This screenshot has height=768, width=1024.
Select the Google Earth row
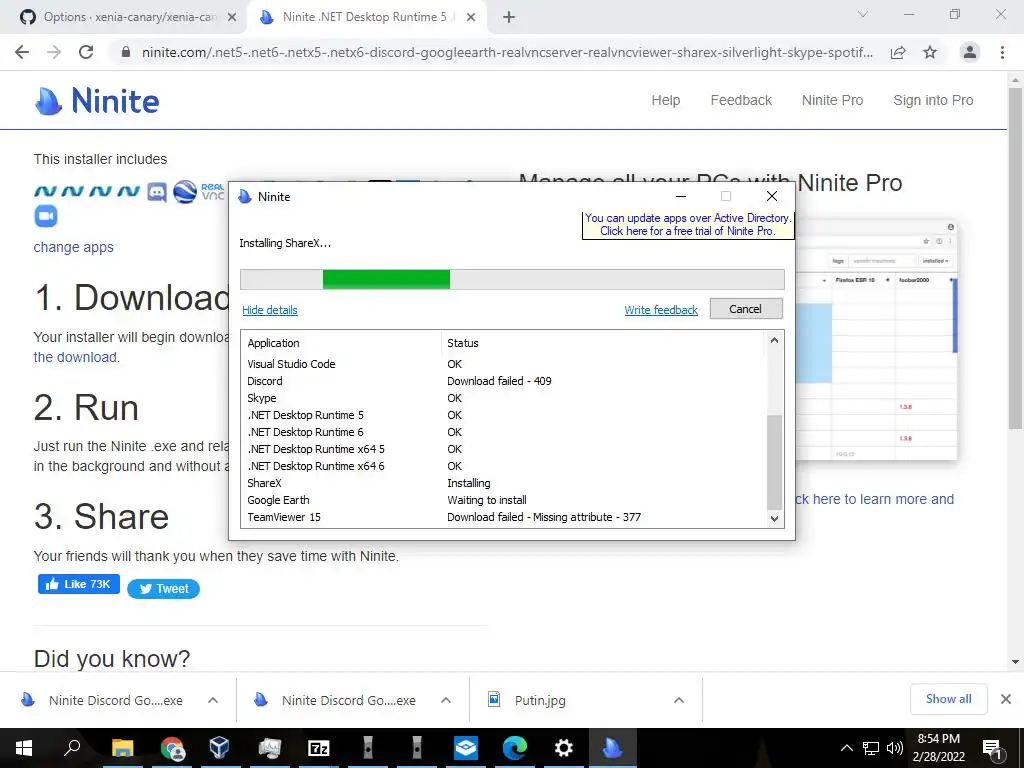coord(504,500)
